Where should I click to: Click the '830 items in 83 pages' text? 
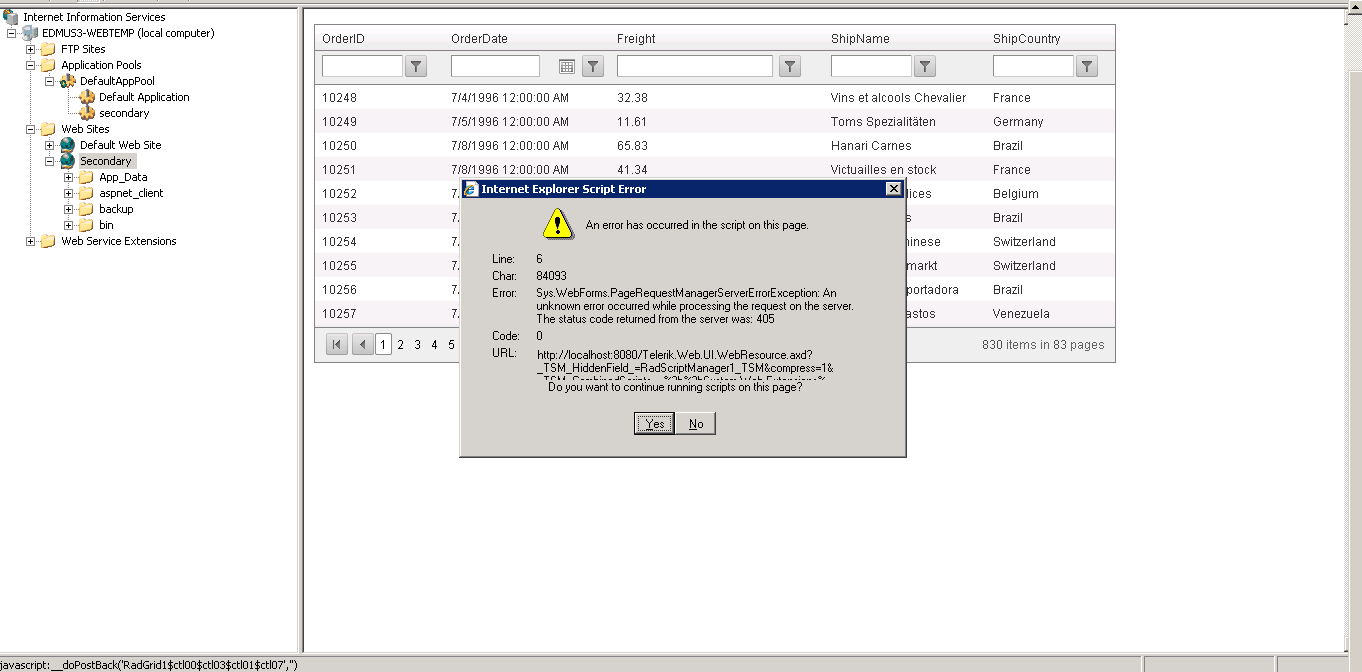1043,345
